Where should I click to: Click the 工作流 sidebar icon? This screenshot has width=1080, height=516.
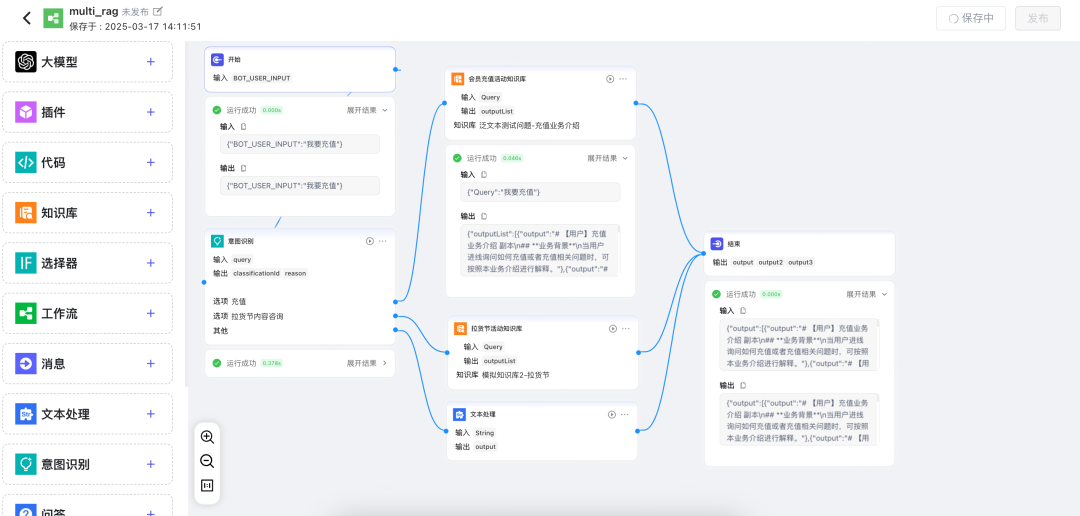tap(26, 313)
